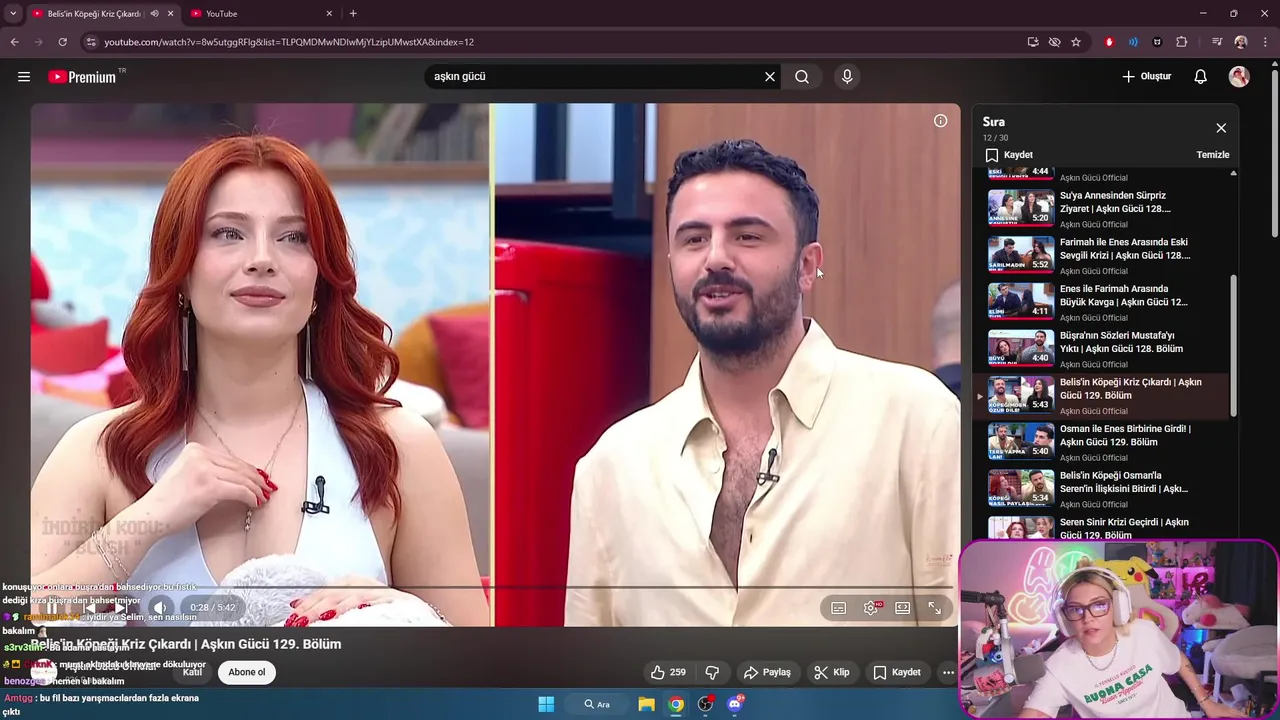This screenshot has height=720, width=1280.
Task: Open the YouTube account avatar menu
Action: pos(1239,76)
